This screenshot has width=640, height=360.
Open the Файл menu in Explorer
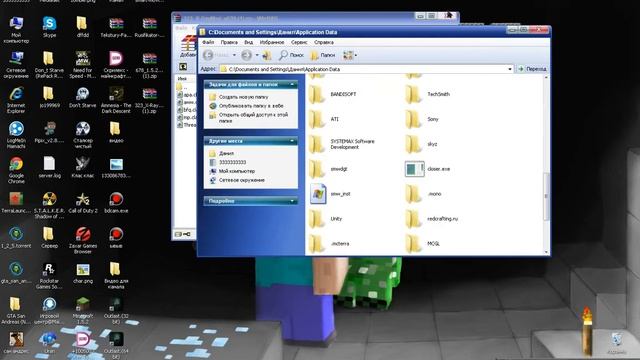pos(208,42)
